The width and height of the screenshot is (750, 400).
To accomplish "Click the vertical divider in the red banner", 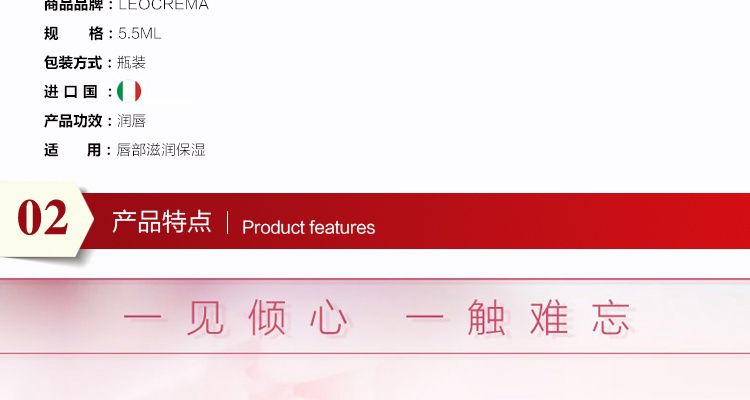I will pyautogui.click(x=227, y=222).
